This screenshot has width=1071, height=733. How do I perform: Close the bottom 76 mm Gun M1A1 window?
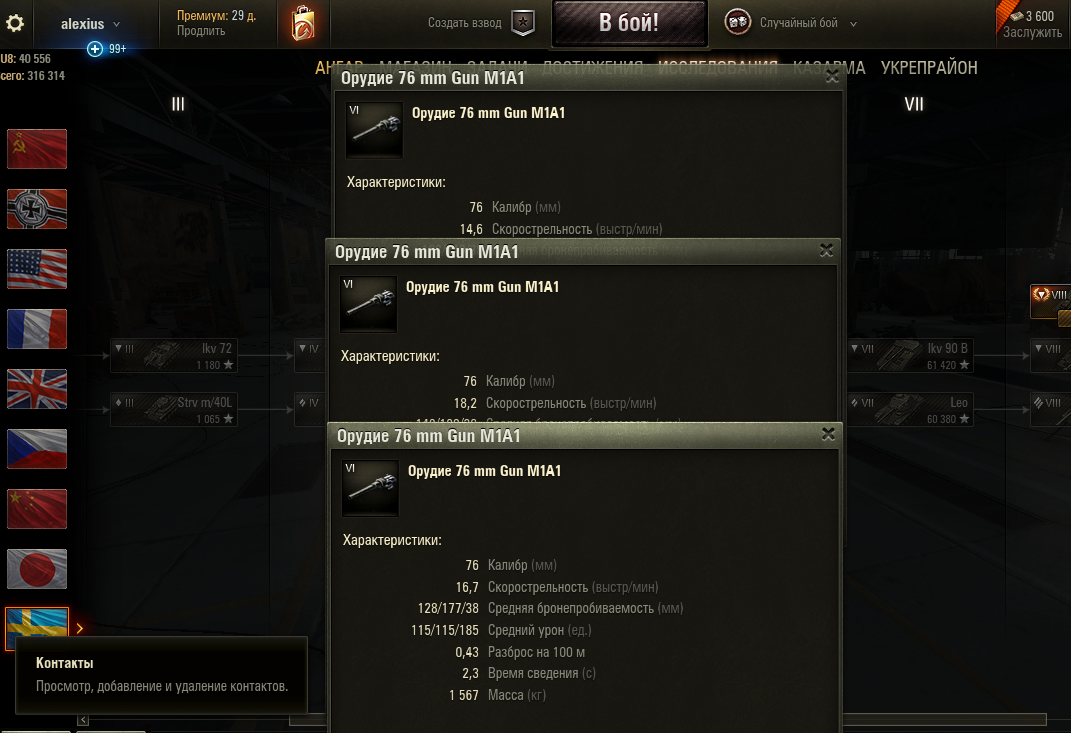coord(829,434)
